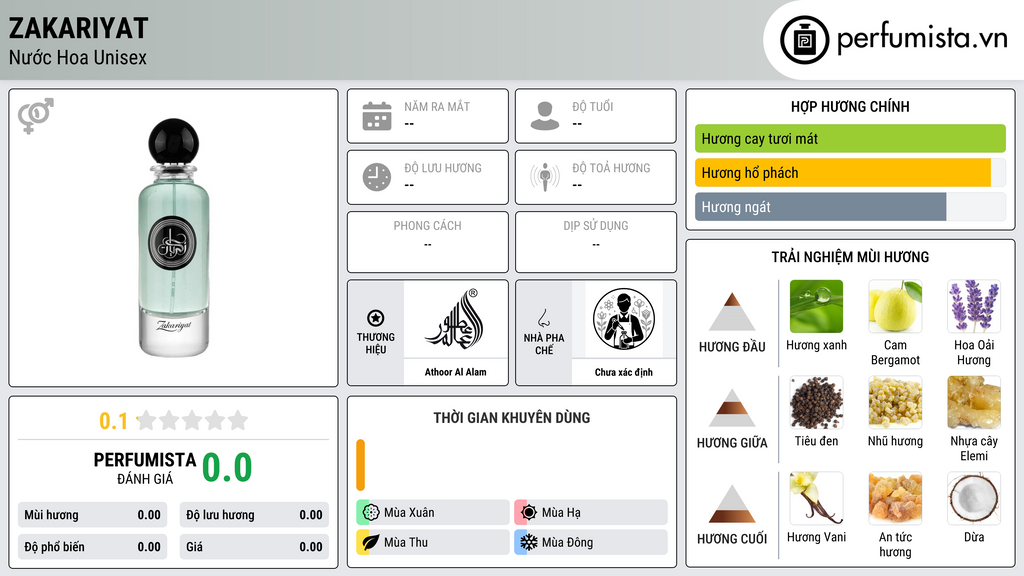Click the sillage icon for Độ toả hương
Viewport: 1024px width, 576px height.
[545, 177]
